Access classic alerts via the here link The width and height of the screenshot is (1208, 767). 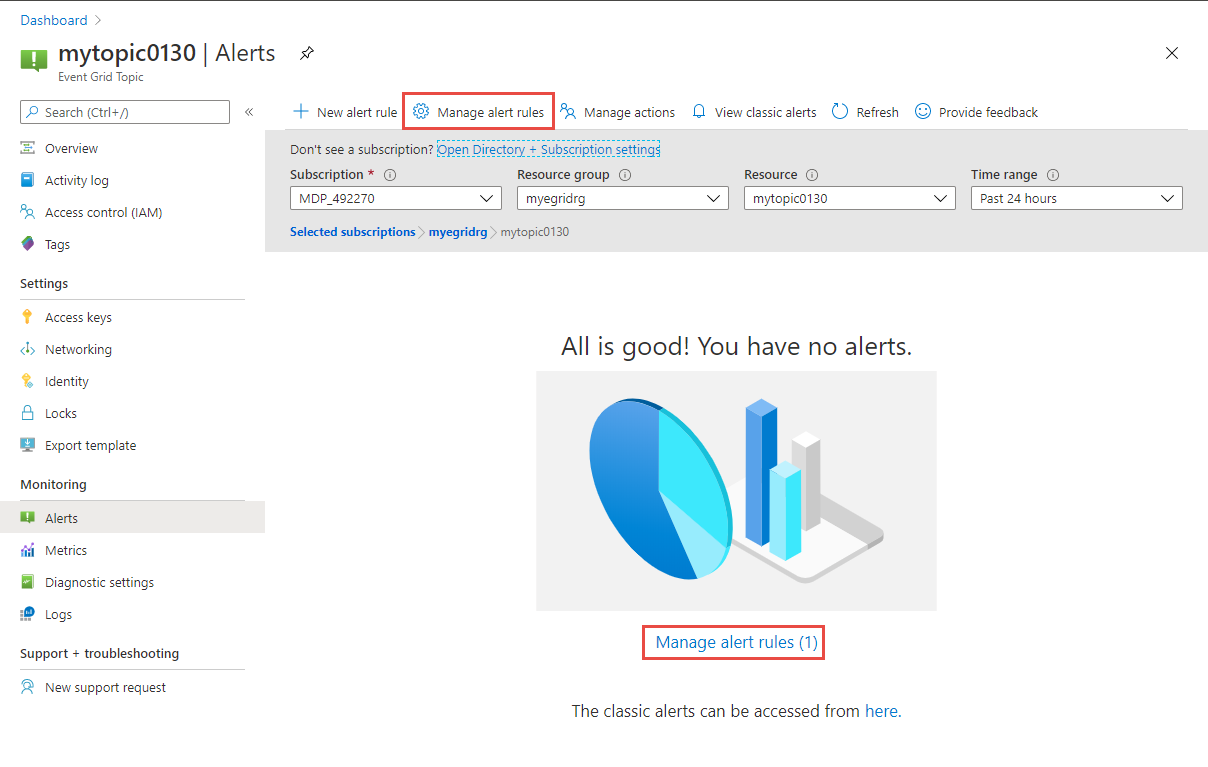pos(881,711)
